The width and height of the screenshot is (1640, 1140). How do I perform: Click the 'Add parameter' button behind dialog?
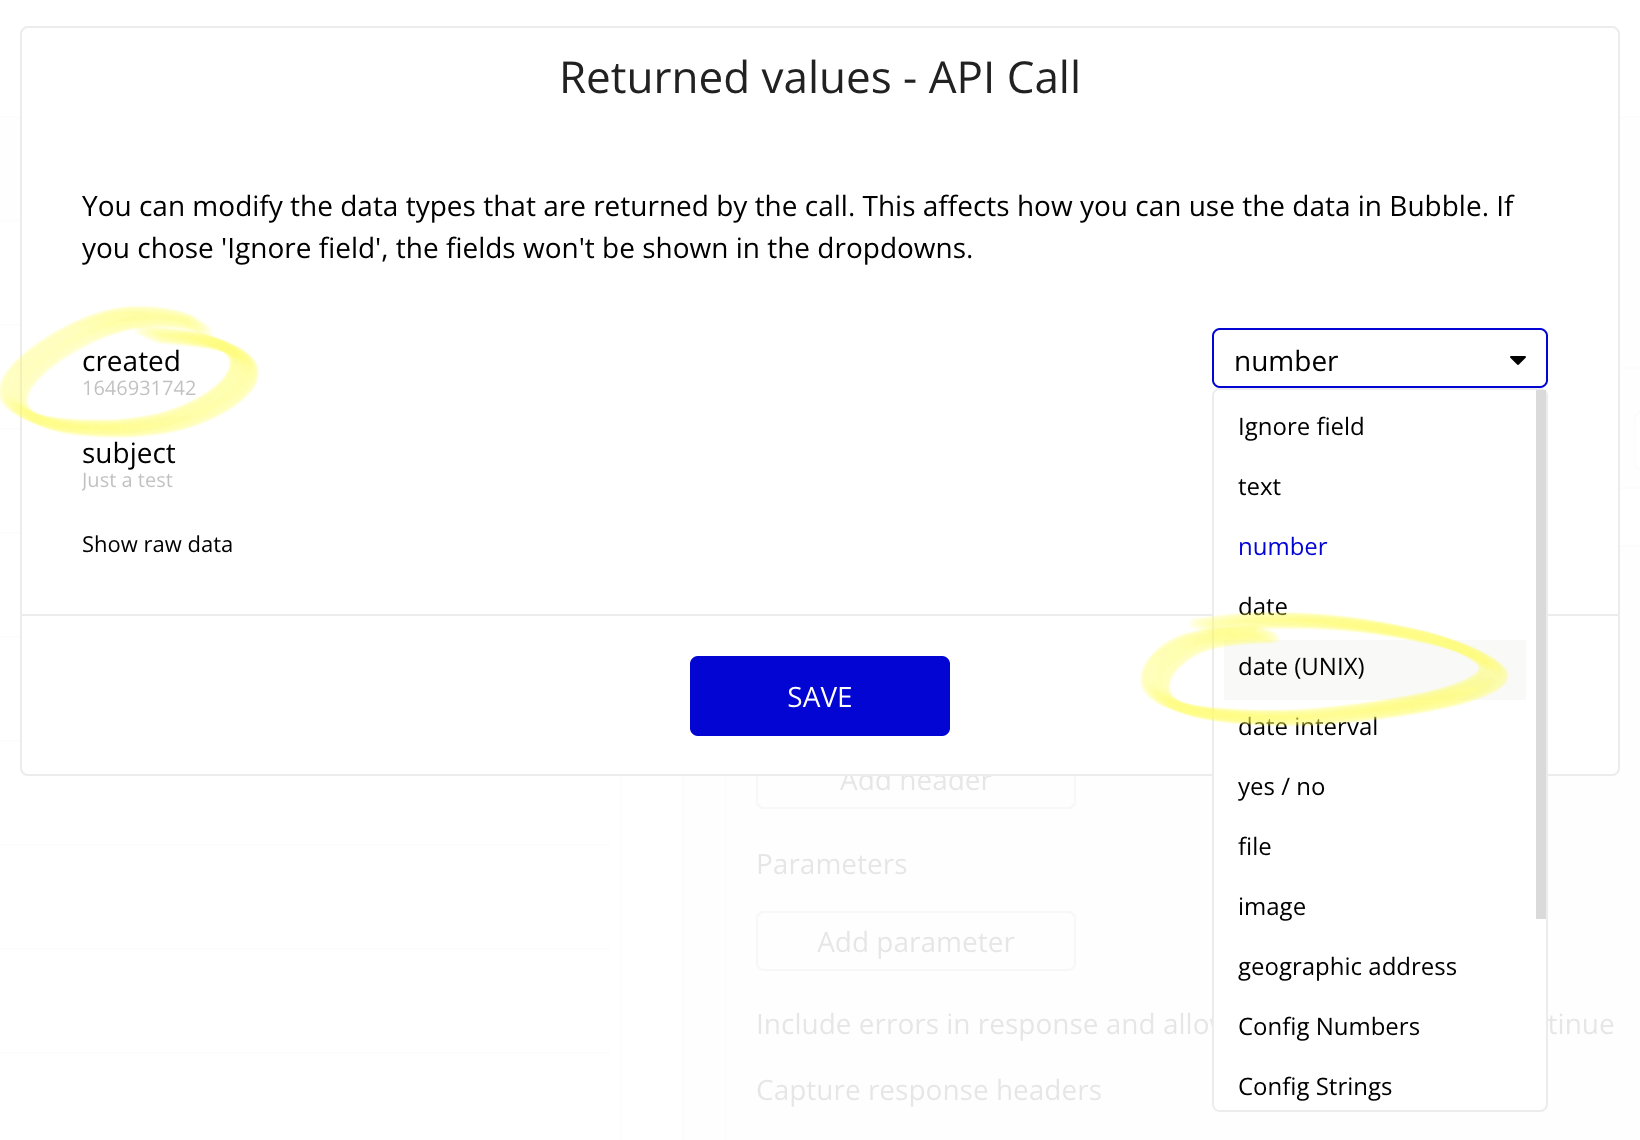pyautogui.click(x=915, y=942)
